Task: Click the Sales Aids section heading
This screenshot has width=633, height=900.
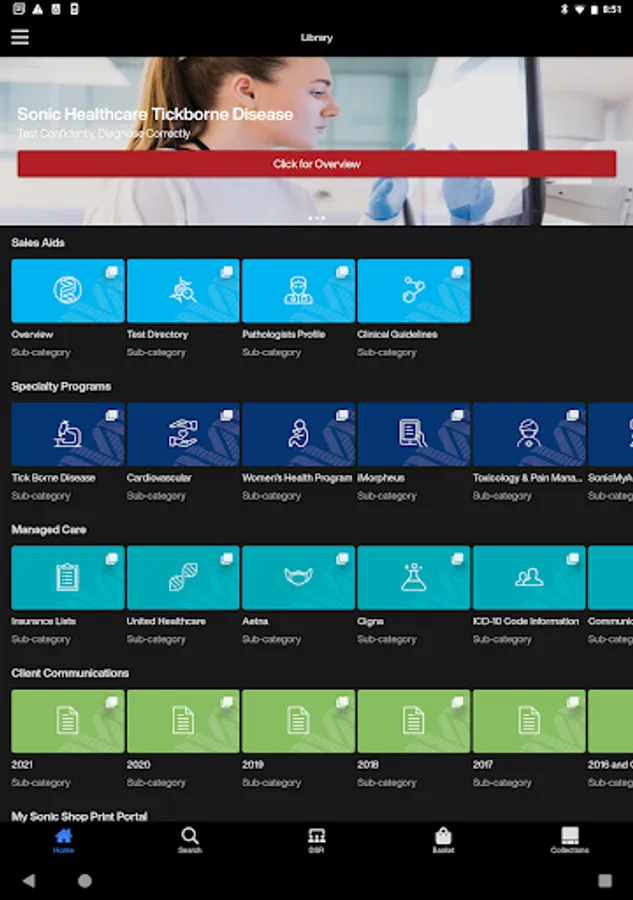Action: pos(38,243)
